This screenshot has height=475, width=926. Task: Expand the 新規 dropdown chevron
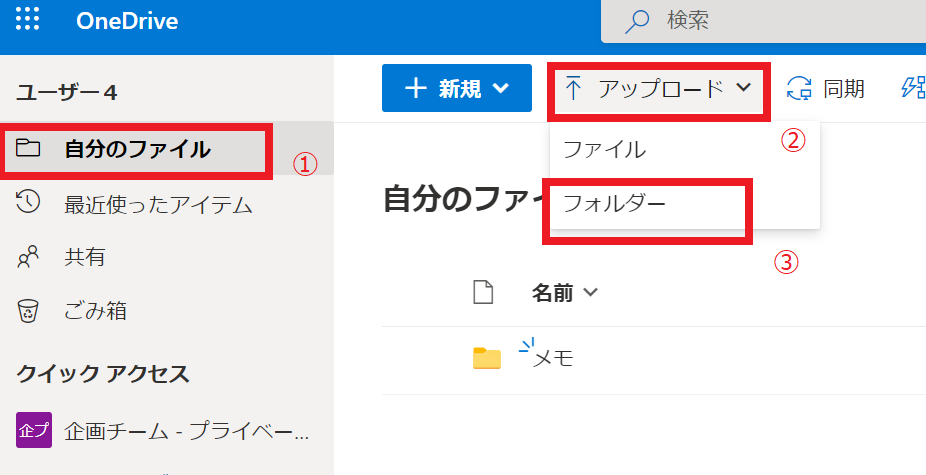point(501,89)
